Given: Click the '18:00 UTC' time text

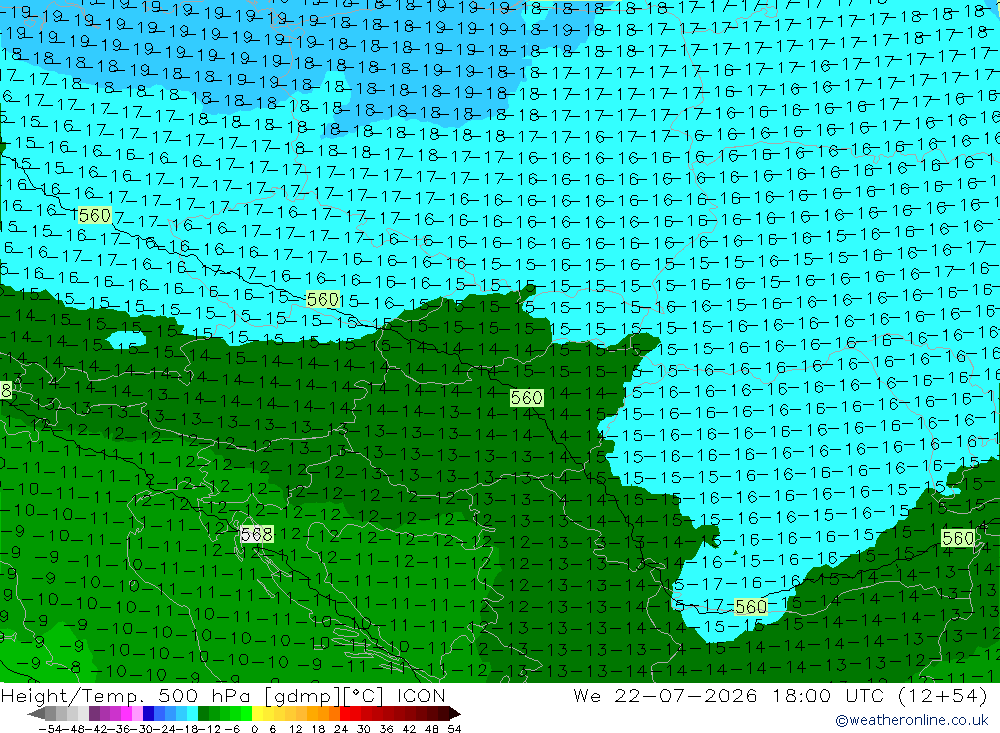Looking at the screenshot, I should pos(828,695).
